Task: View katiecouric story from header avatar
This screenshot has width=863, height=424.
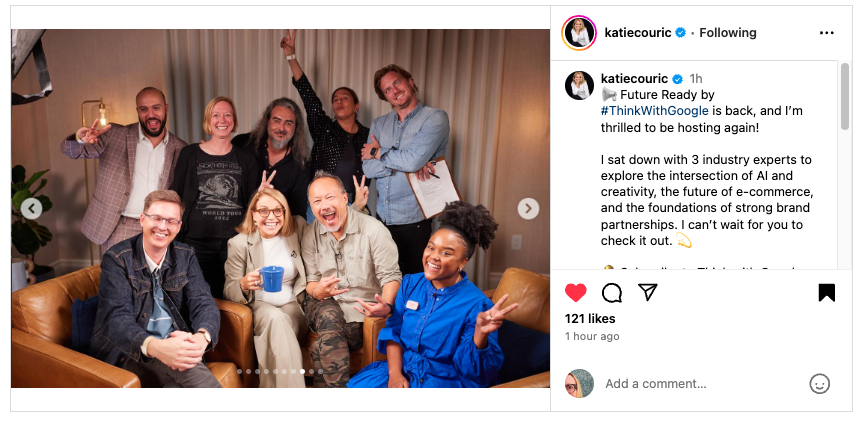Action: (579, 33)
